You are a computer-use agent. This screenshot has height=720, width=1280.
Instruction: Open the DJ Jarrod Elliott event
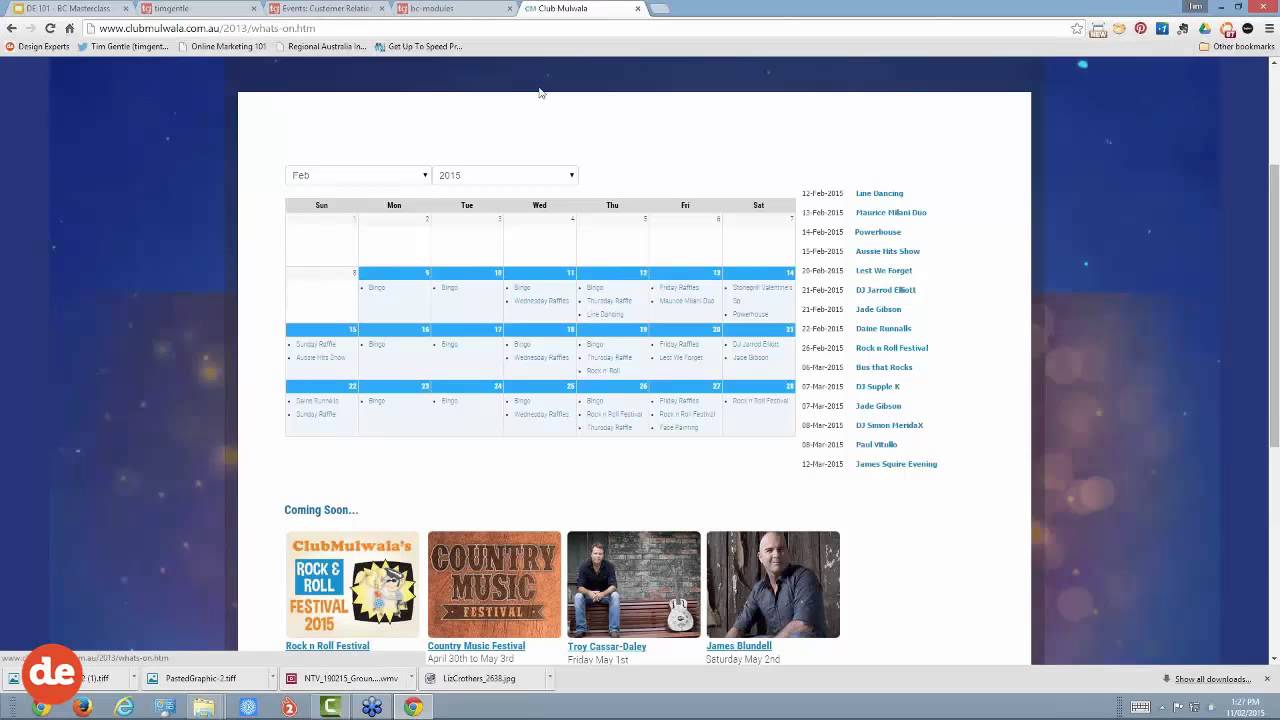pos(885,290)
